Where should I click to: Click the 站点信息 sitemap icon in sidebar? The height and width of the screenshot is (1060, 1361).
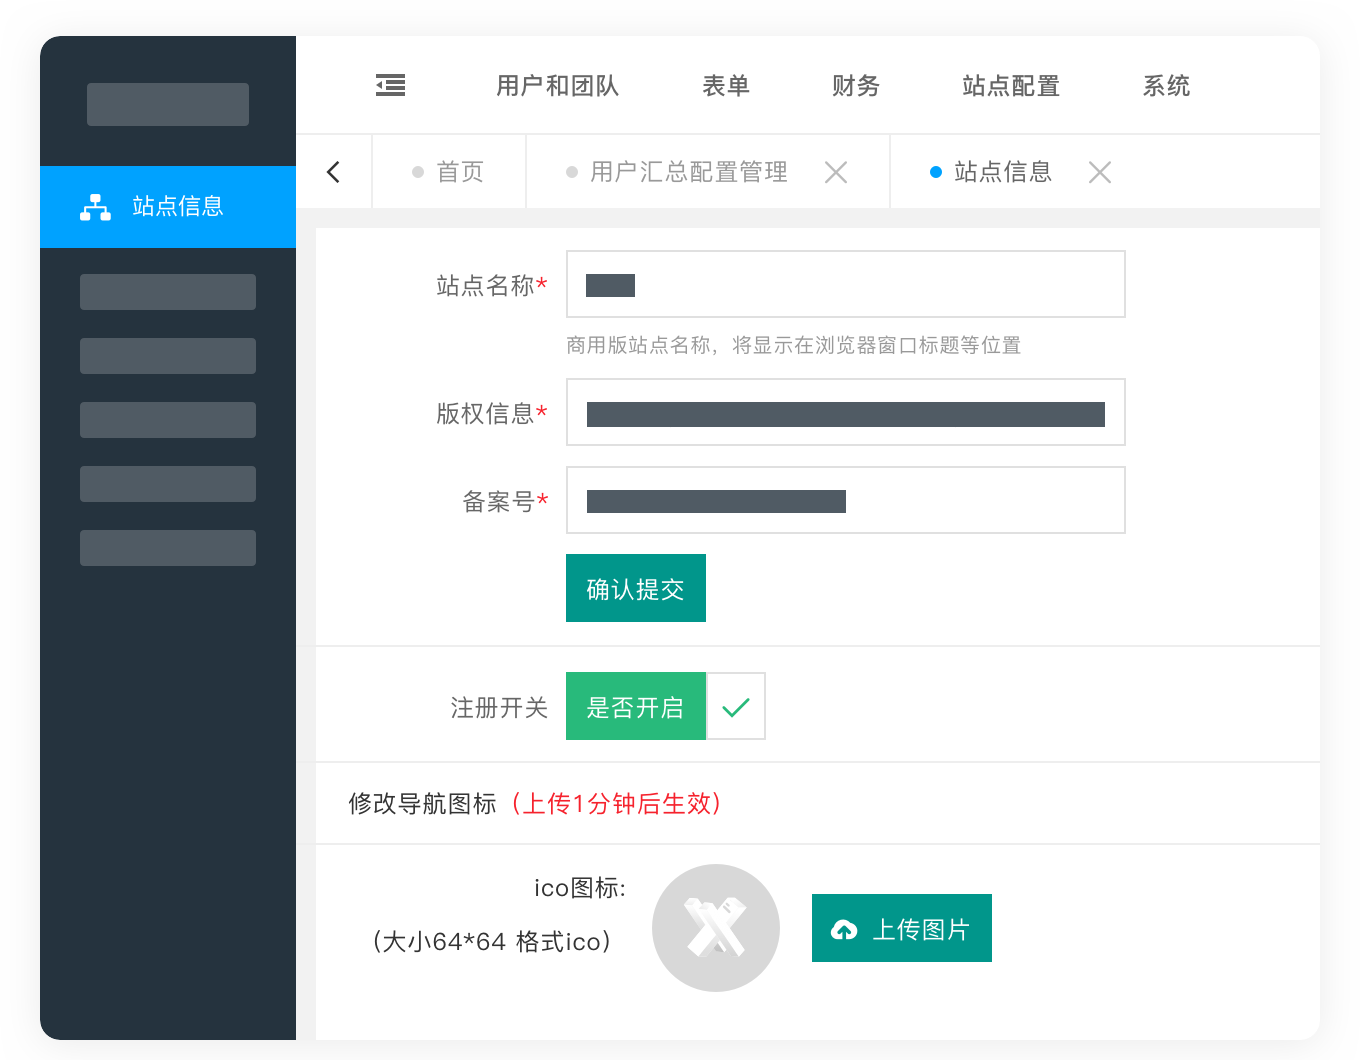tap(95, 207)
